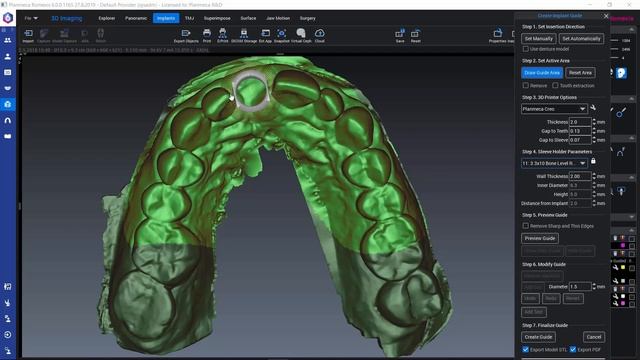Adjust Wall Thickness stepper
Screen dimensions: 640x360
594,176
